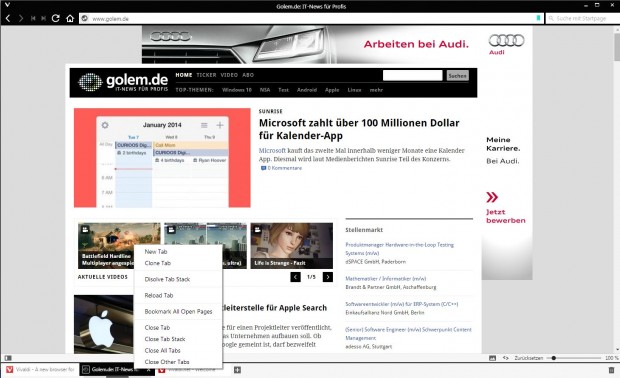
Task: Open Android top theme link
Action: click(307, 90)
